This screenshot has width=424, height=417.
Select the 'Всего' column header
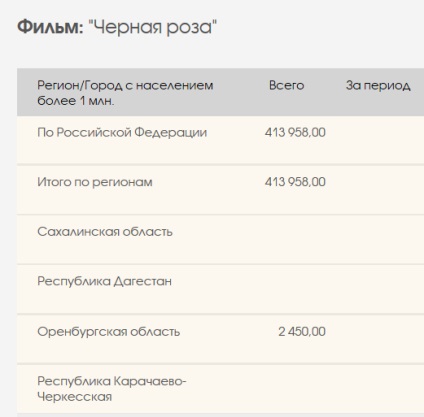point(286,85)
